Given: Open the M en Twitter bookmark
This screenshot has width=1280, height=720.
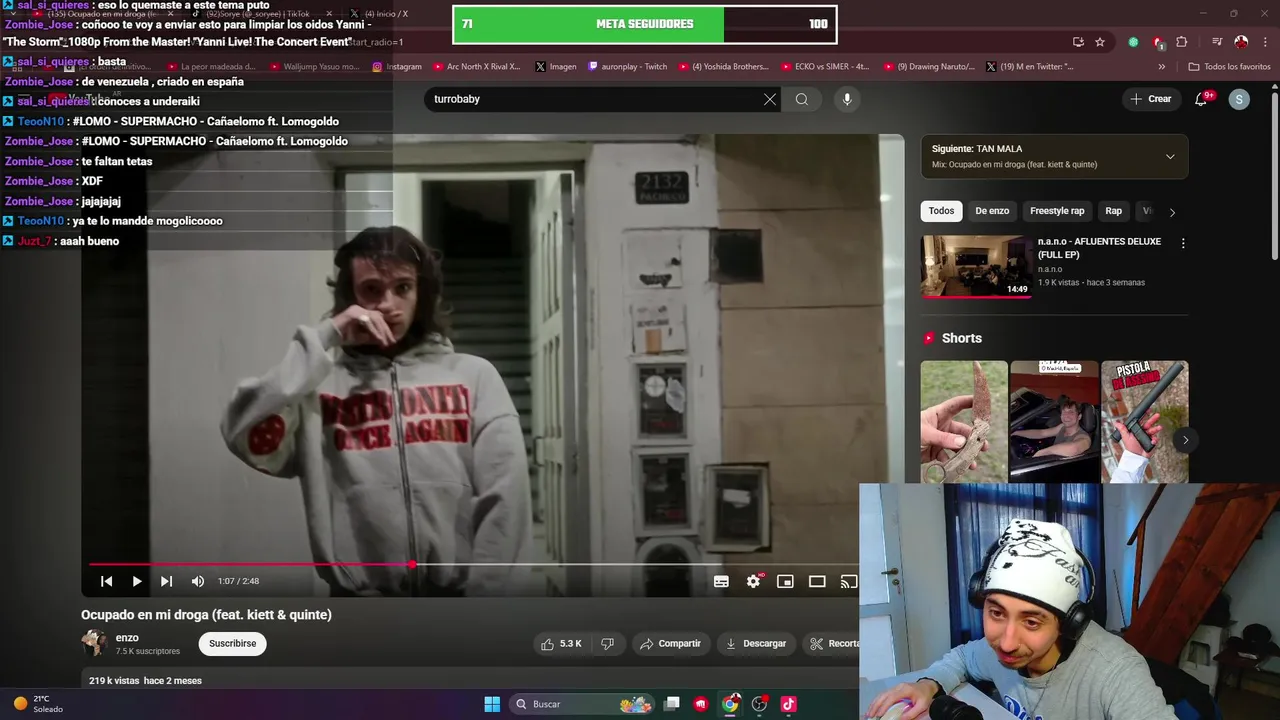Looking at the screenshot, I should click(x=1030, y=67).
